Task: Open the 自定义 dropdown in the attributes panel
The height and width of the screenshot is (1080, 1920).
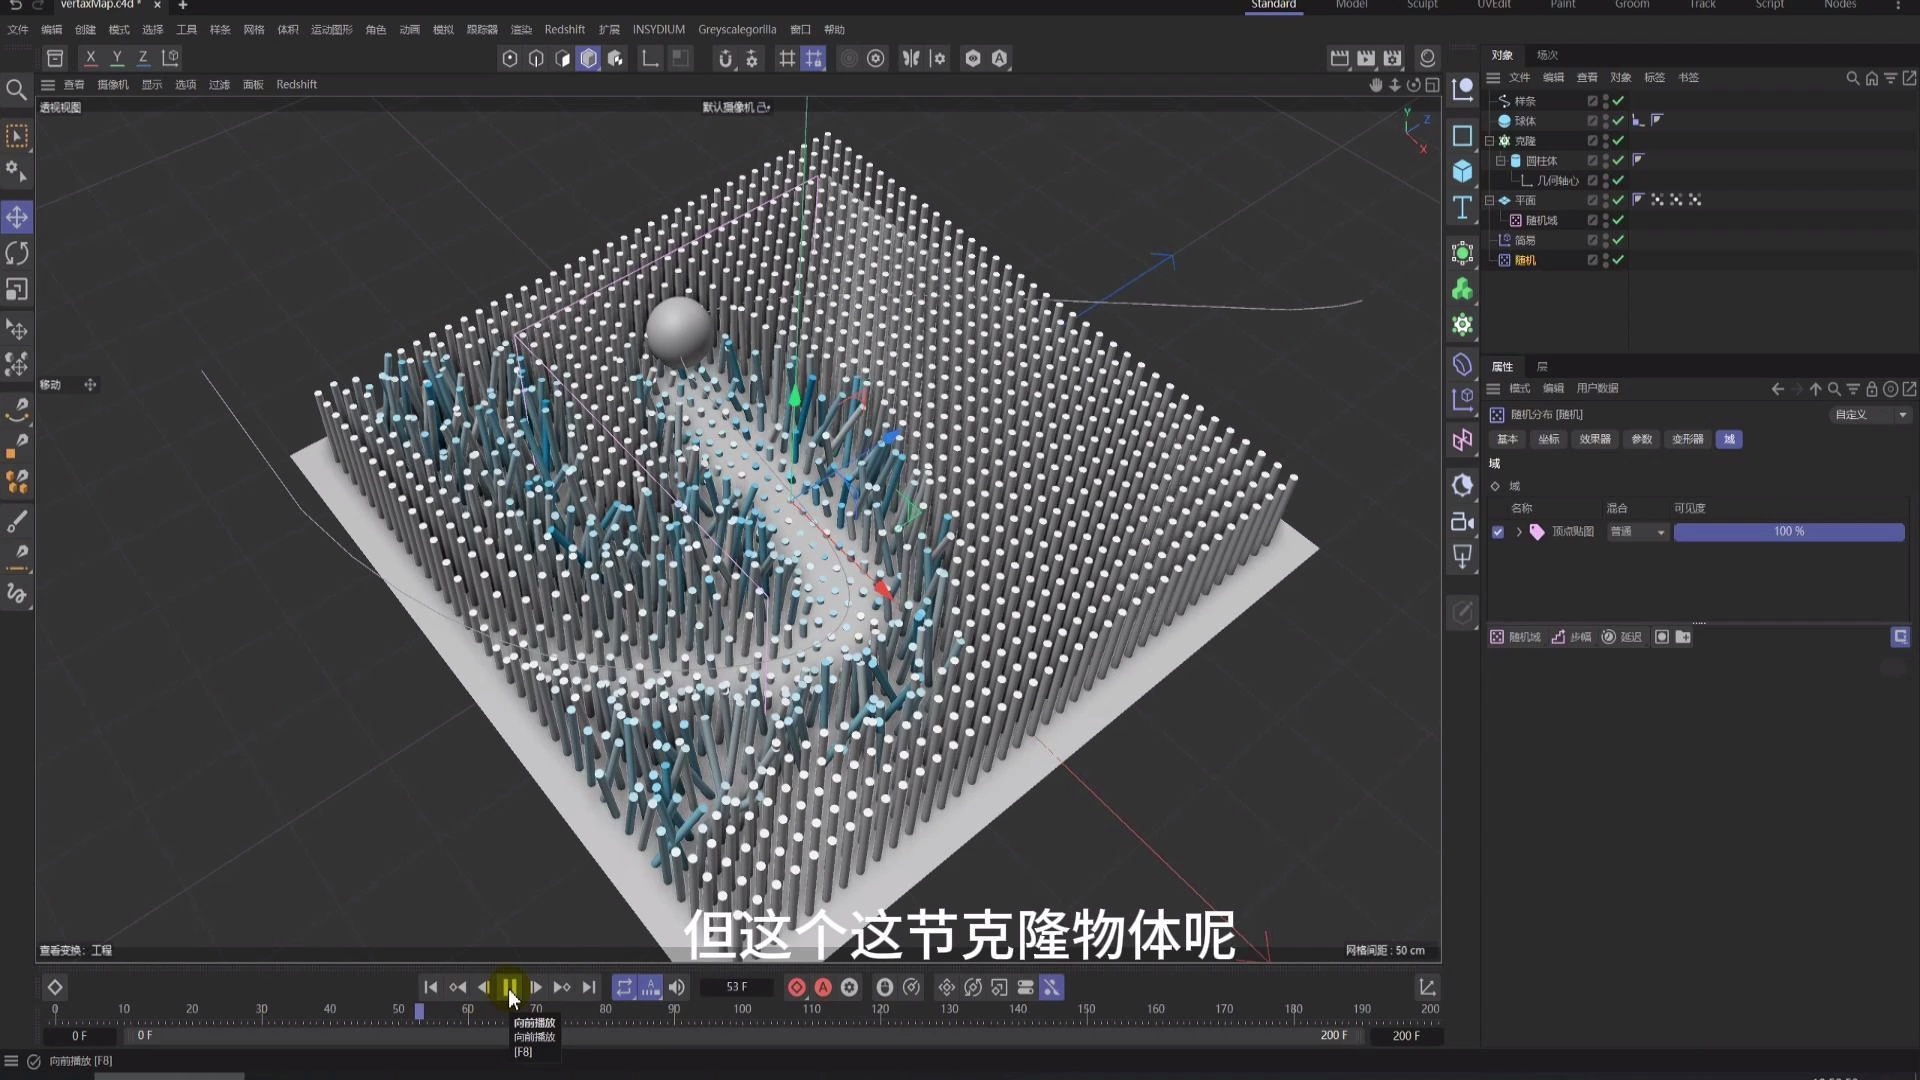Action: point(1868,414)
